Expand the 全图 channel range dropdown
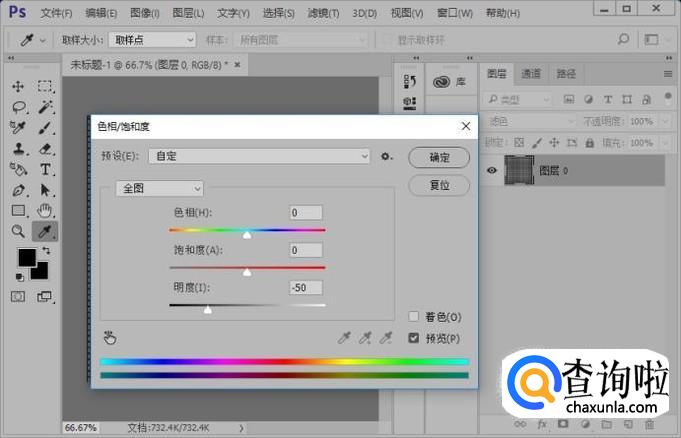Image resolution: width=681 pixels, height=438 pixels. (160, 188)
